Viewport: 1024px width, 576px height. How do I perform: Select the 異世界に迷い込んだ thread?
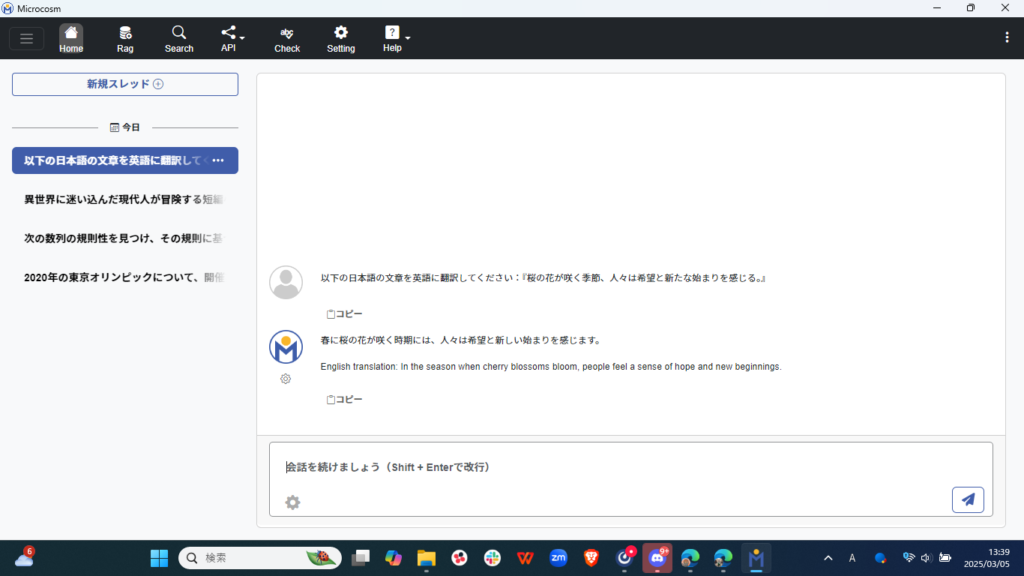pyautogui.click(x=124, y=199)
